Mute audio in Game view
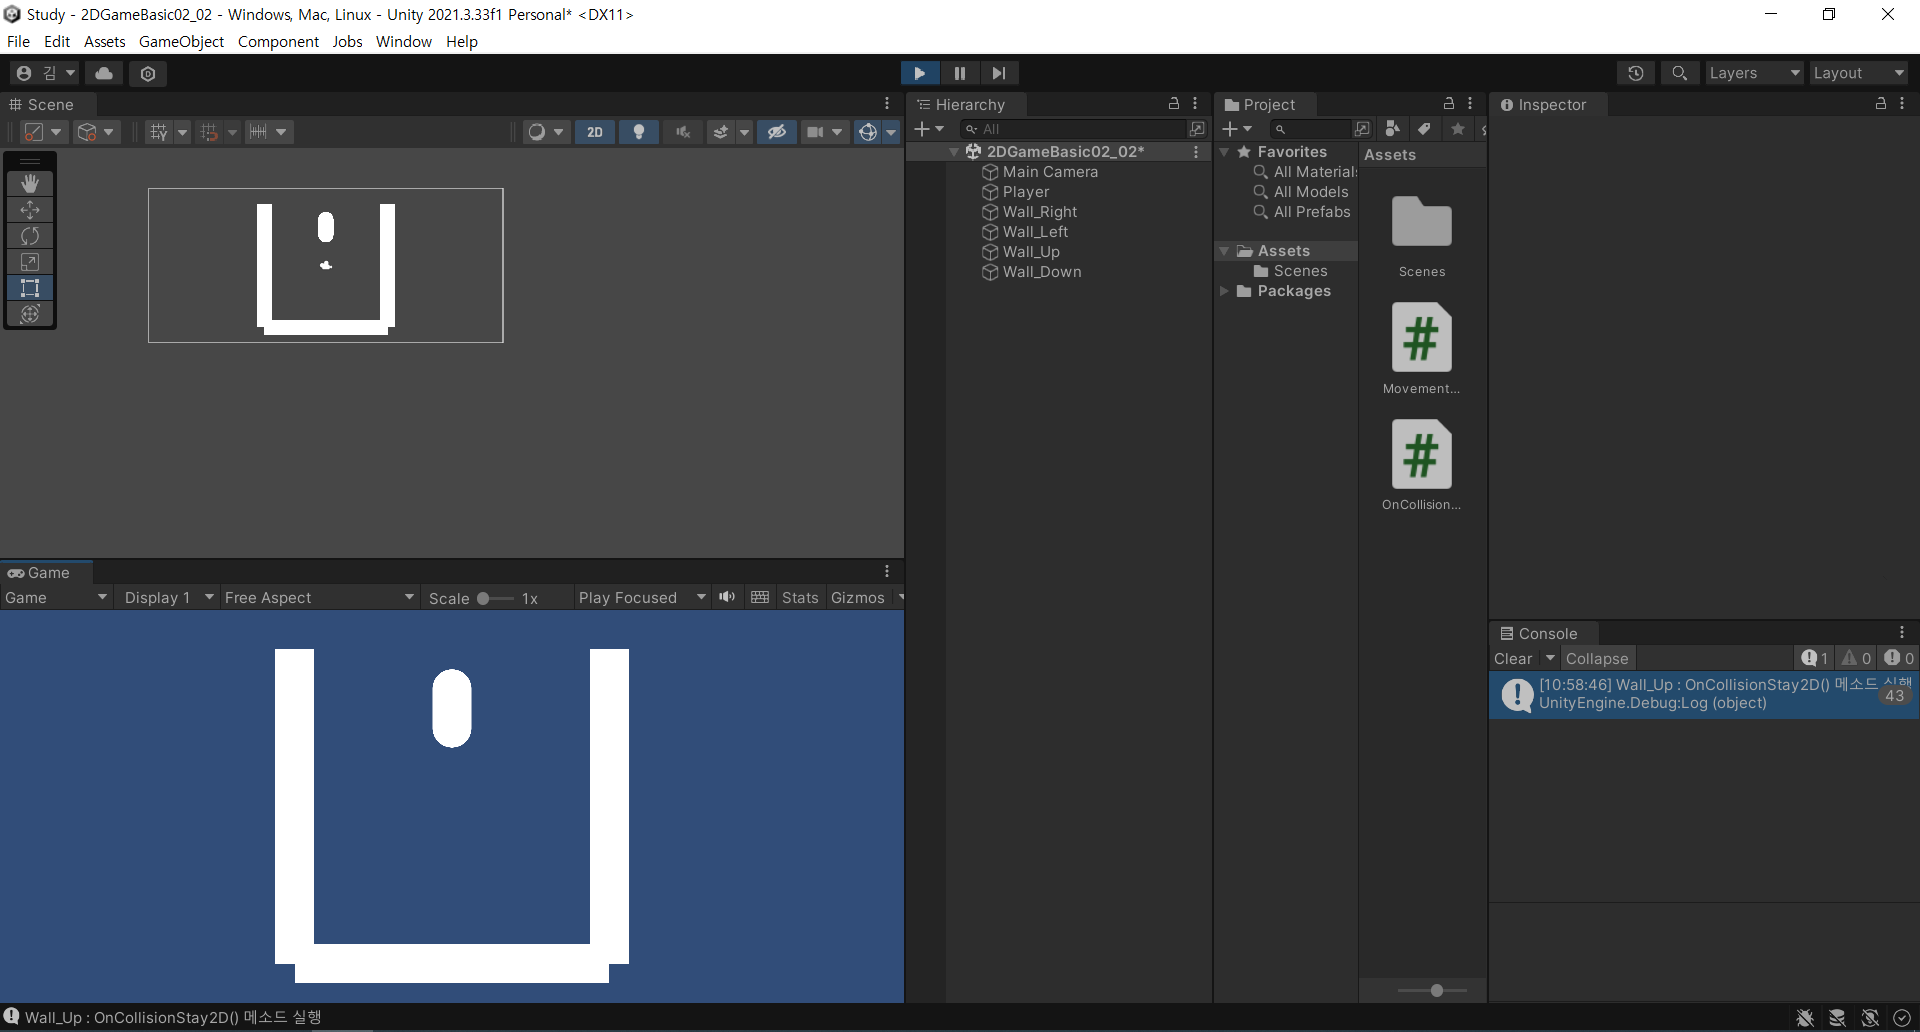 pos(727,597)
